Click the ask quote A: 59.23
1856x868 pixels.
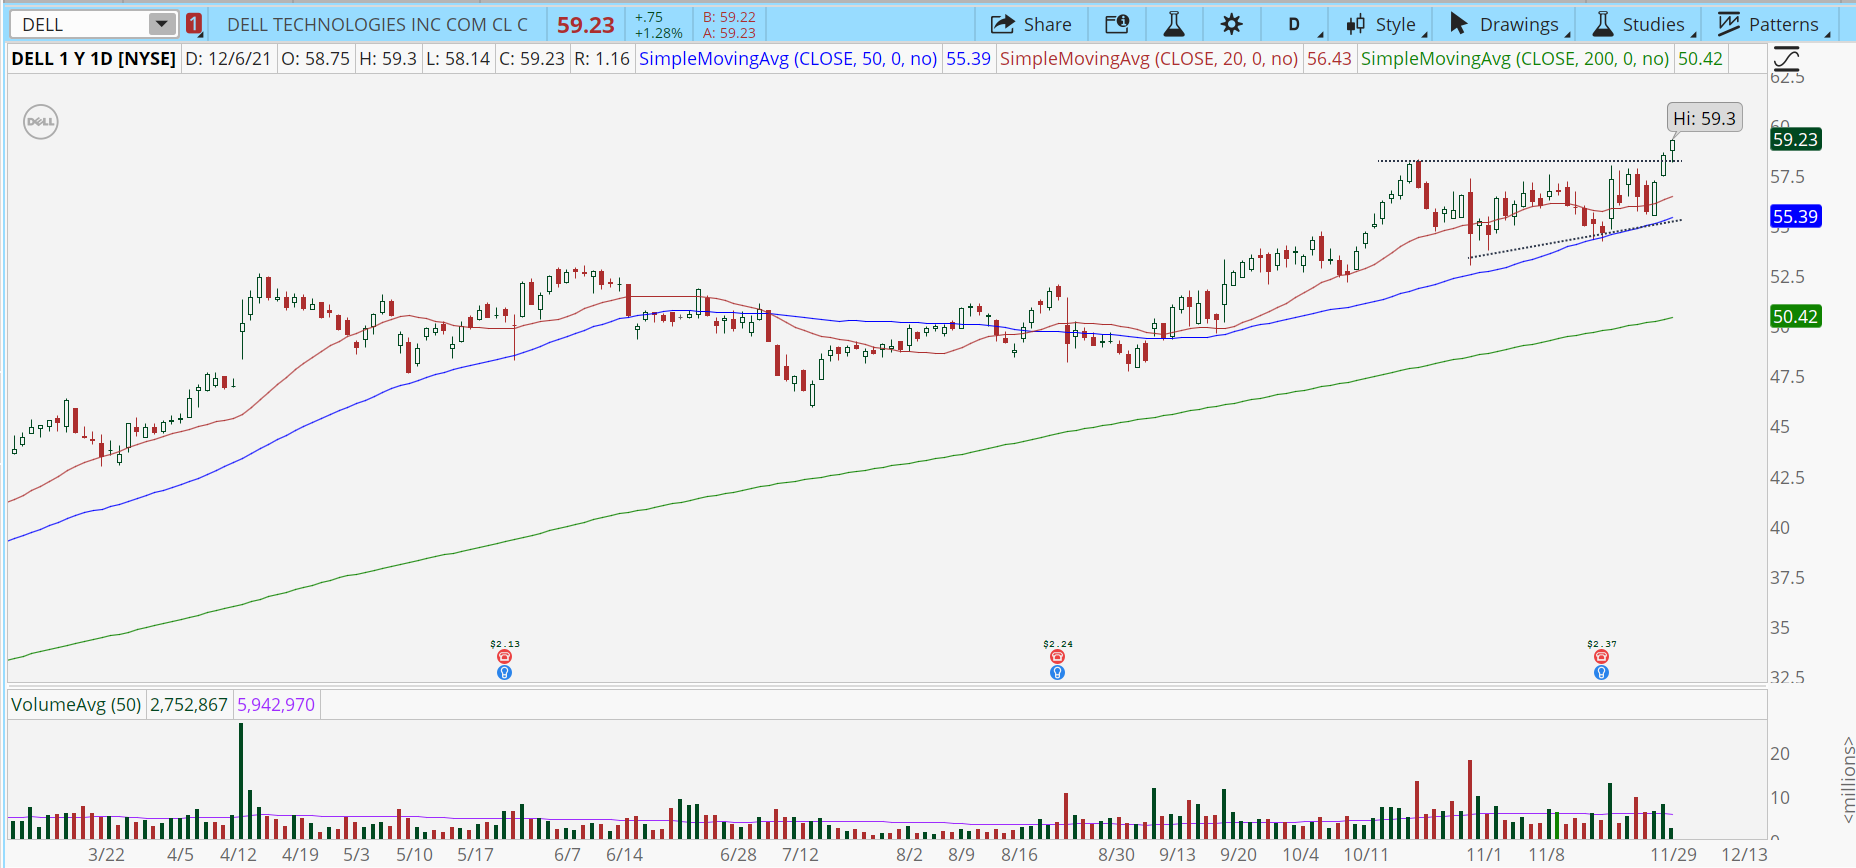(729, 33)
